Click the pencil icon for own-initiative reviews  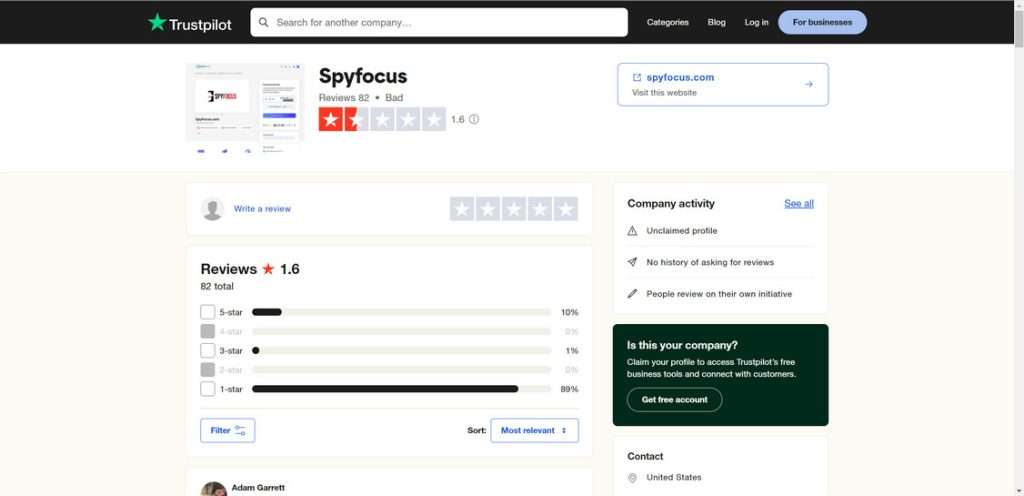click(x=632, y=294)
